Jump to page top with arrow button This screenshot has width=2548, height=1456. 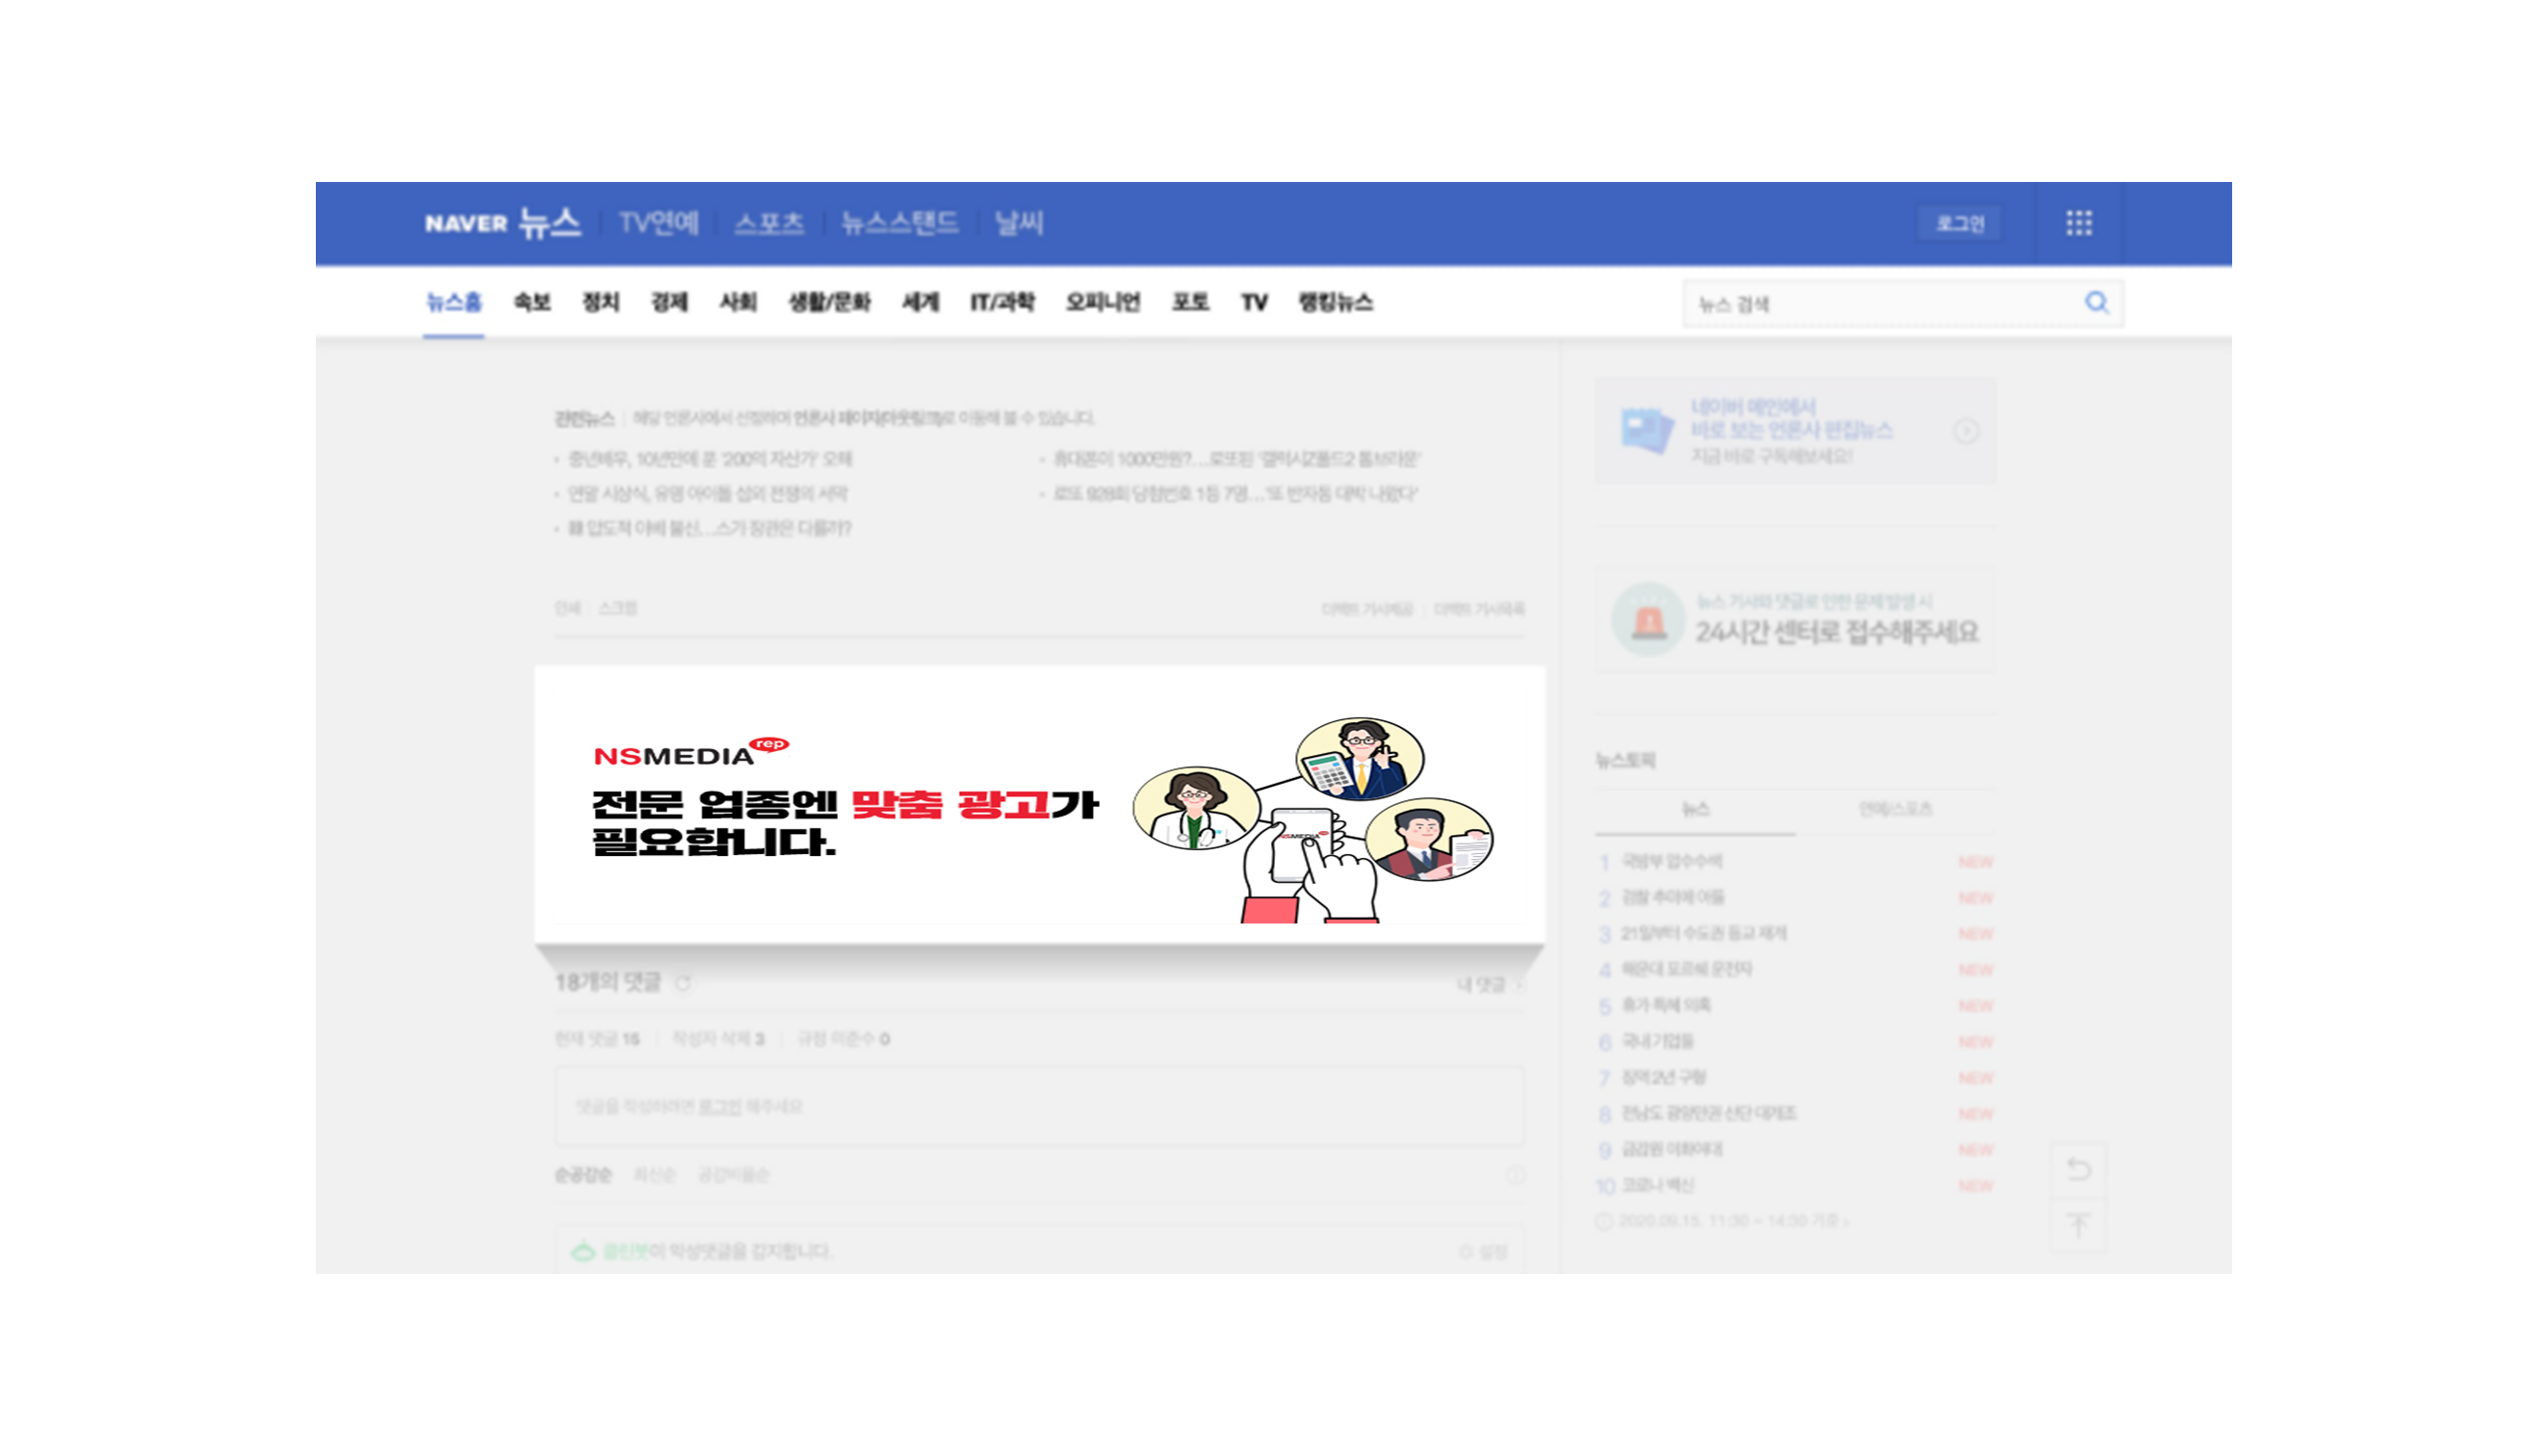coord(2078,1224)
